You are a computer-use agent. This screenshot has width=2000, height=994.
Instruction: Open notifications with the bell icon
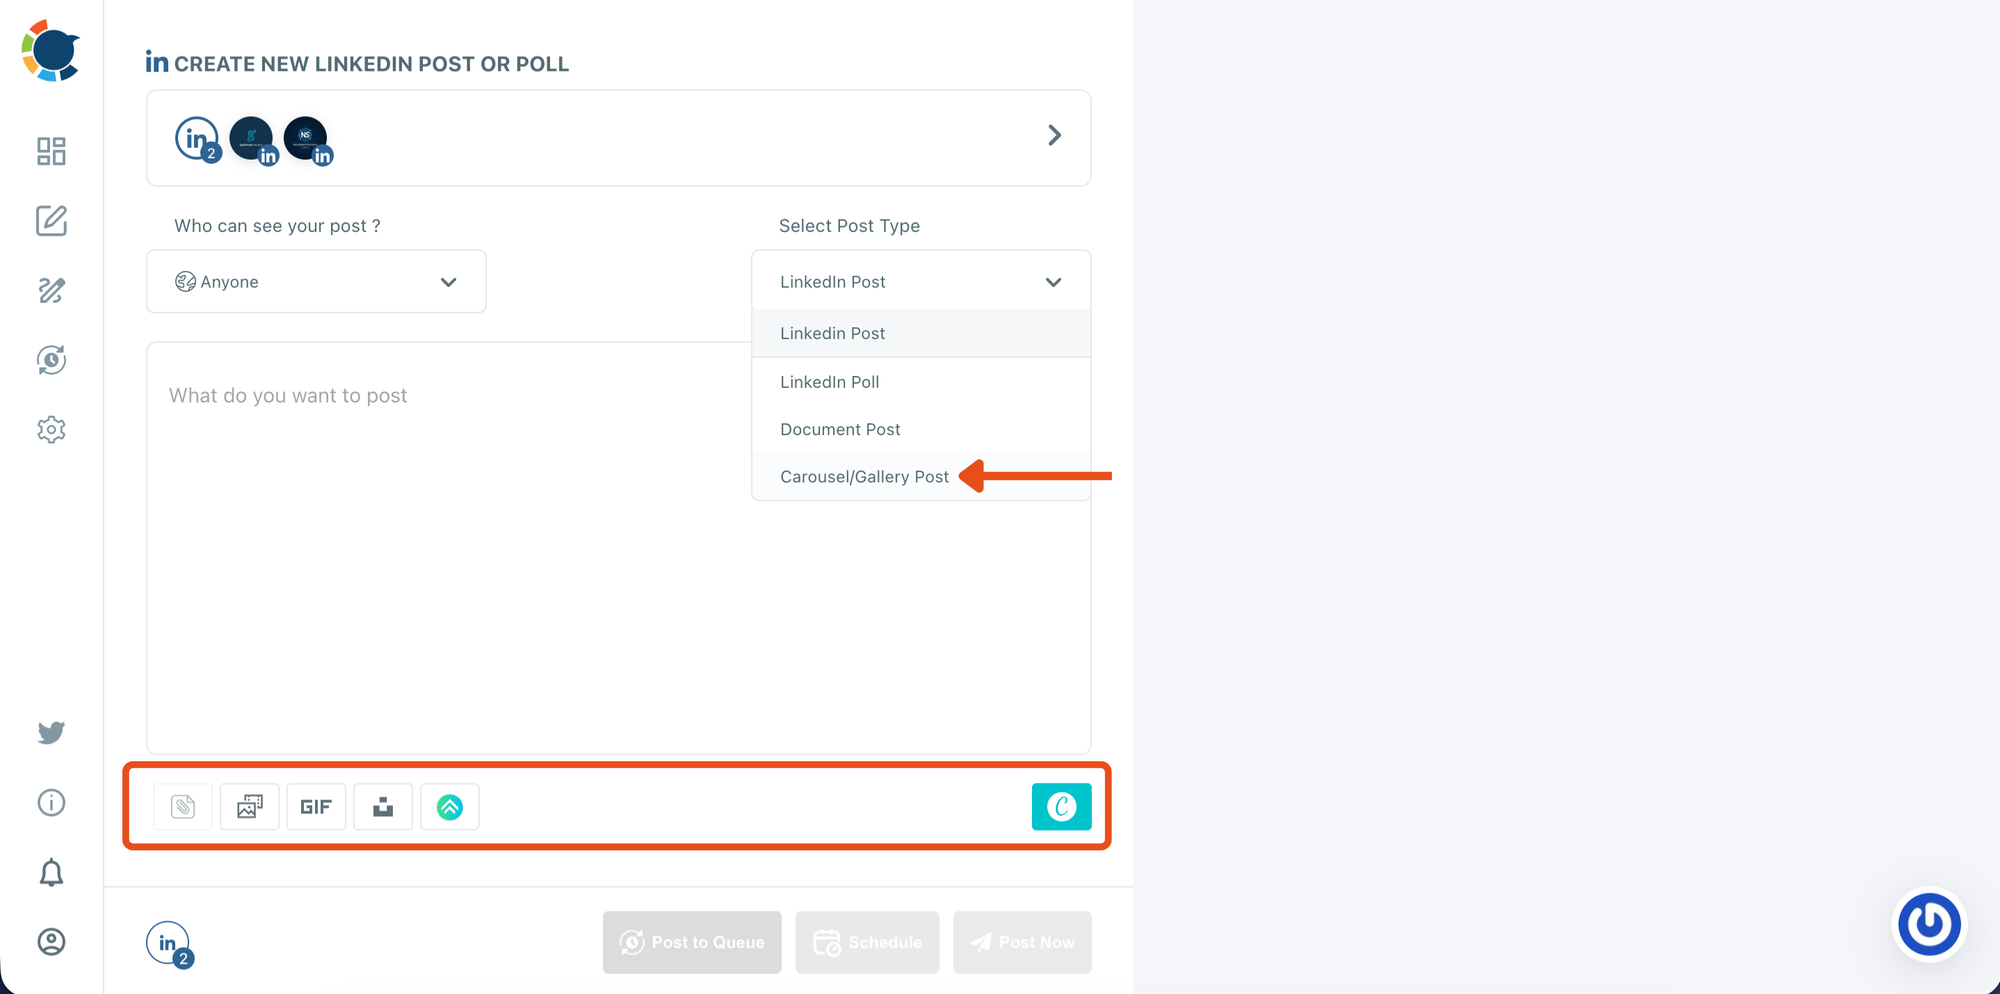click(x=51, y=872)
